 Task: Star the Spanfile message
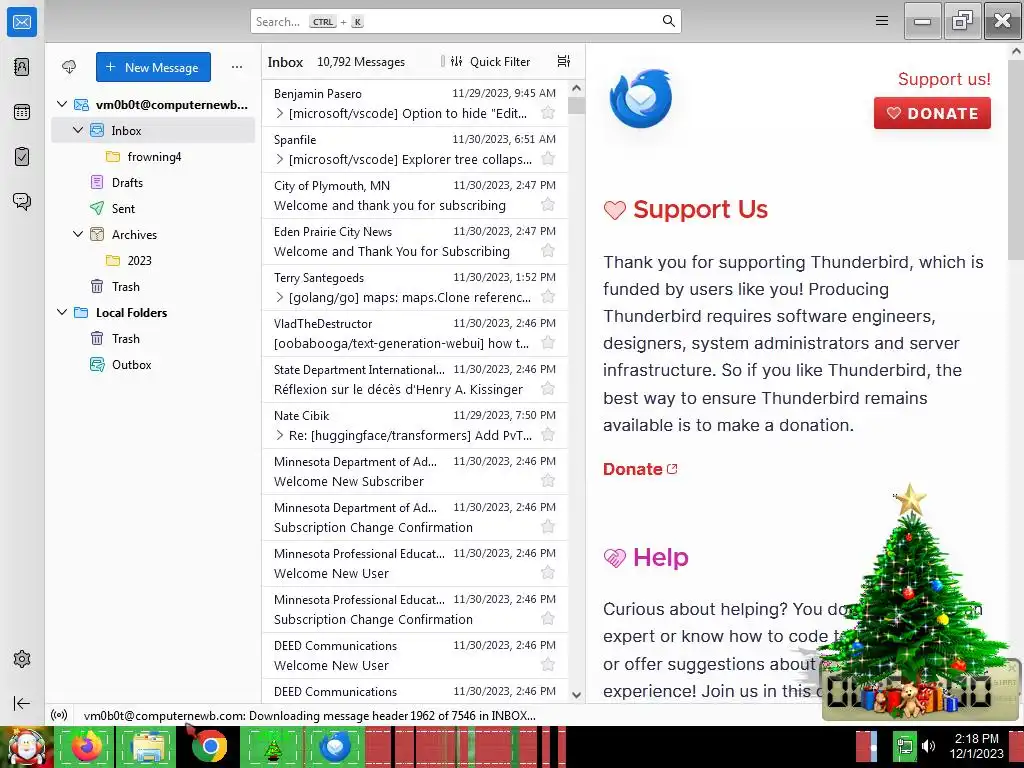pos(548,159)
